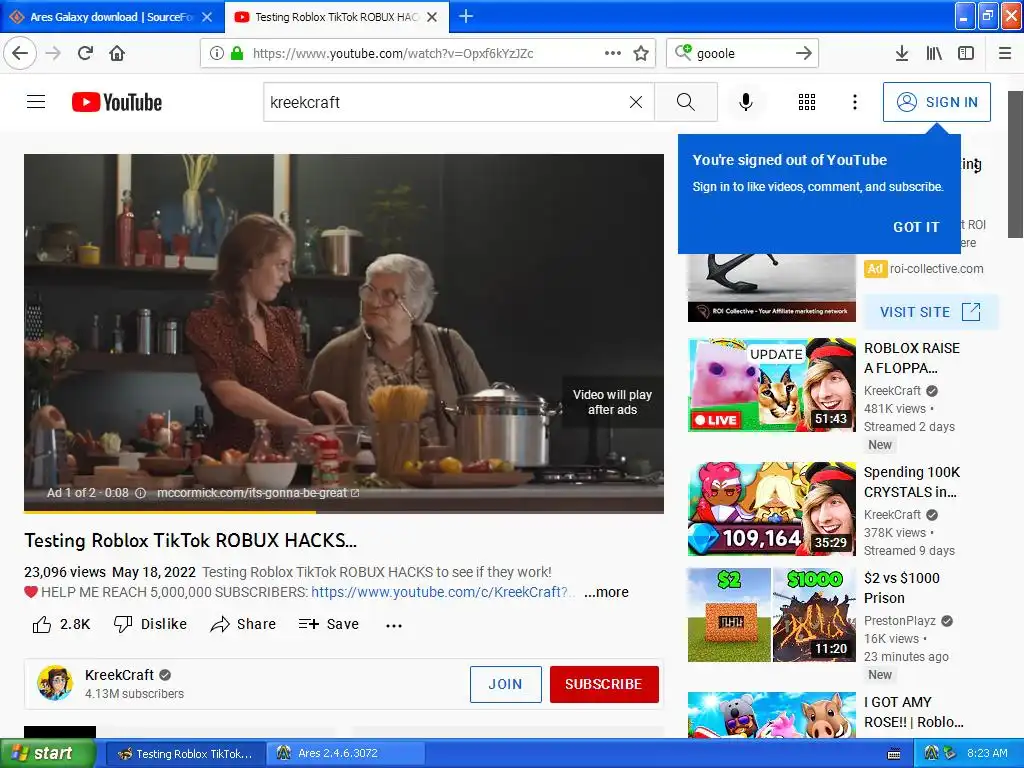Click the KreekCraft channel avatar
The height and width of the screenshot is (768, 1024).
pyautogui.click(x=55, y=683)
